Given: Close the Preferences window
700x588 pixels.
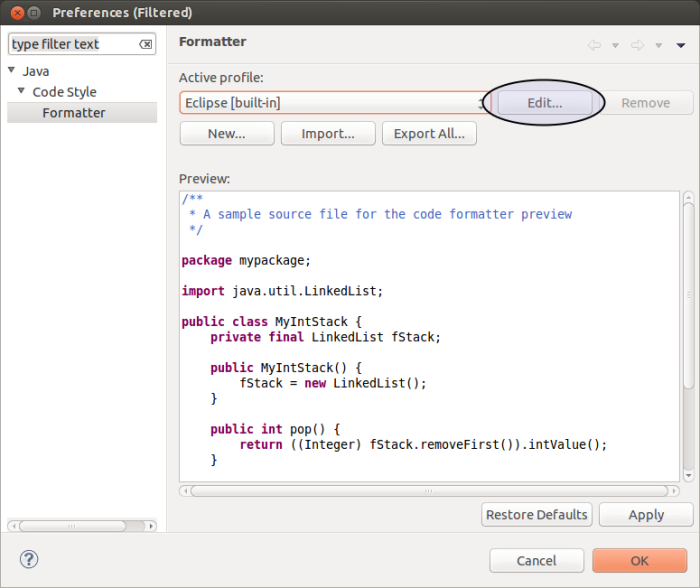Looking at the screenshot, I should coord(17,13).
